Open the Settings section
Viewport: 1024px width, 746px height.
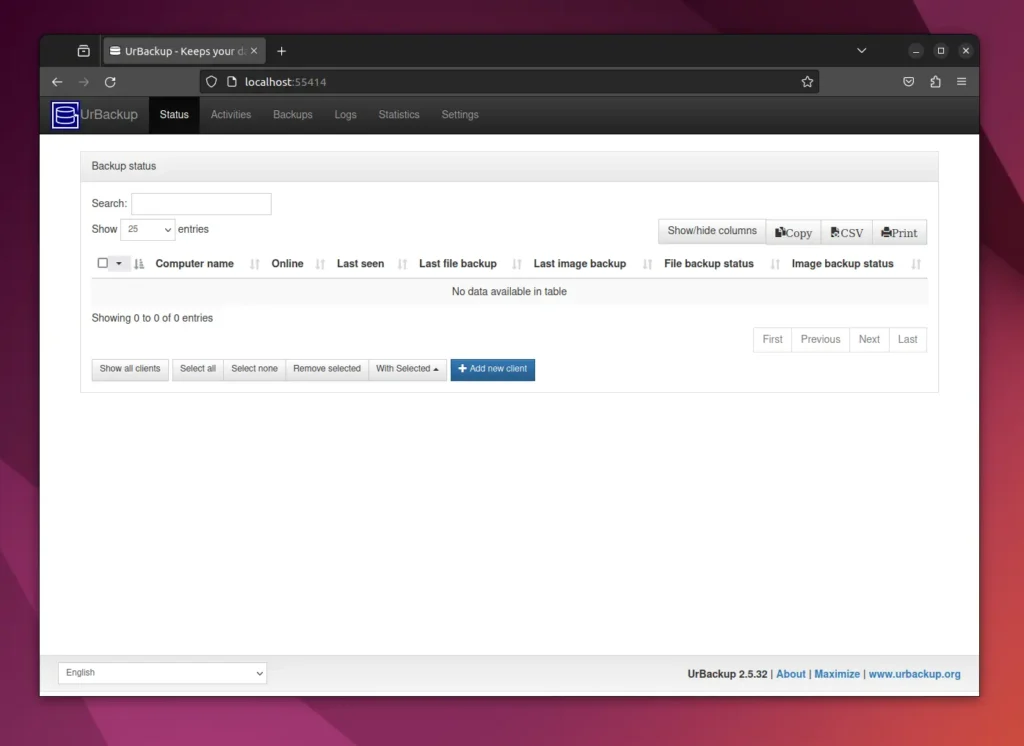click(x=459, y=115)
